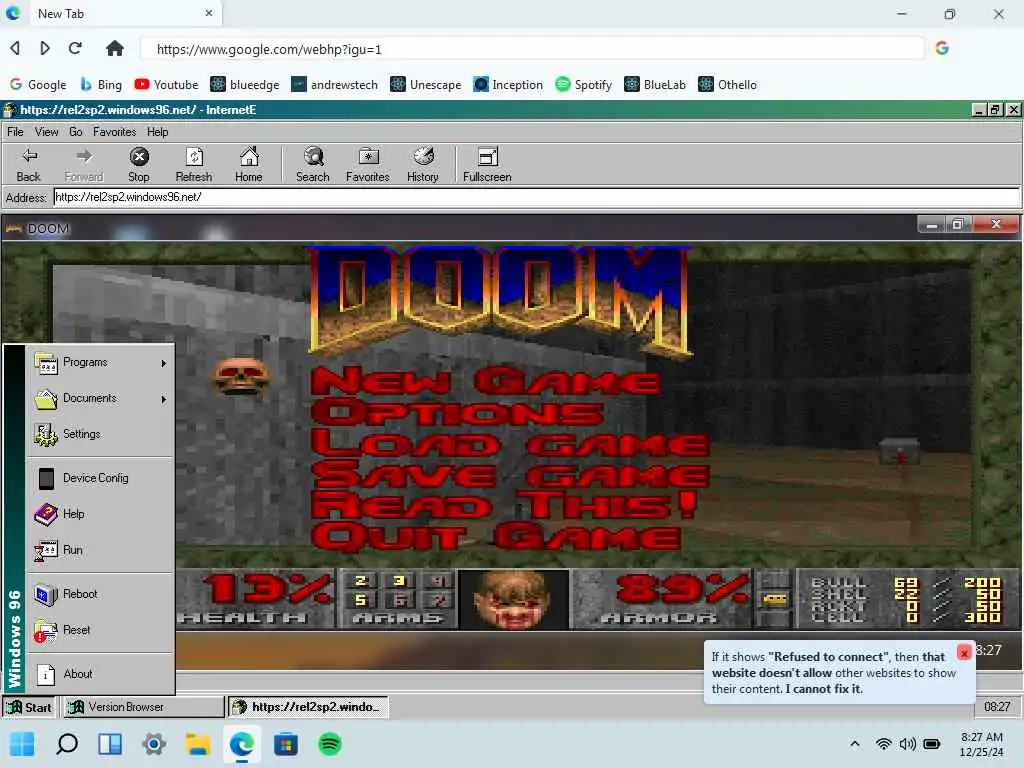Open the Othello bookmark
1024x768 pixels.
728,85
